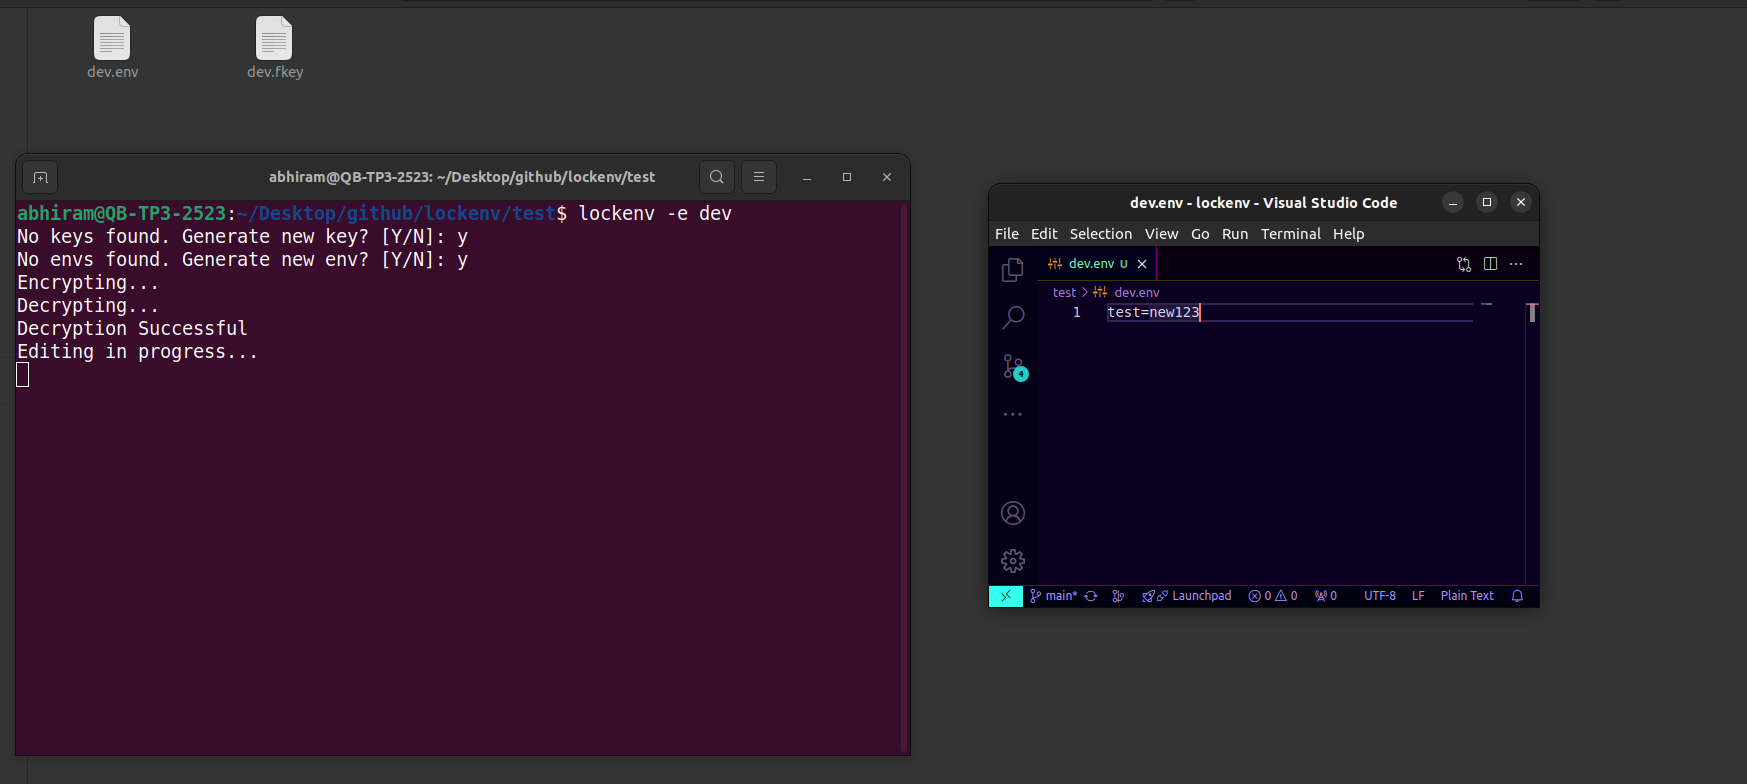Change the LF end of line sequence
The width and height of the screenshot is (1747, 784).
1418,596
